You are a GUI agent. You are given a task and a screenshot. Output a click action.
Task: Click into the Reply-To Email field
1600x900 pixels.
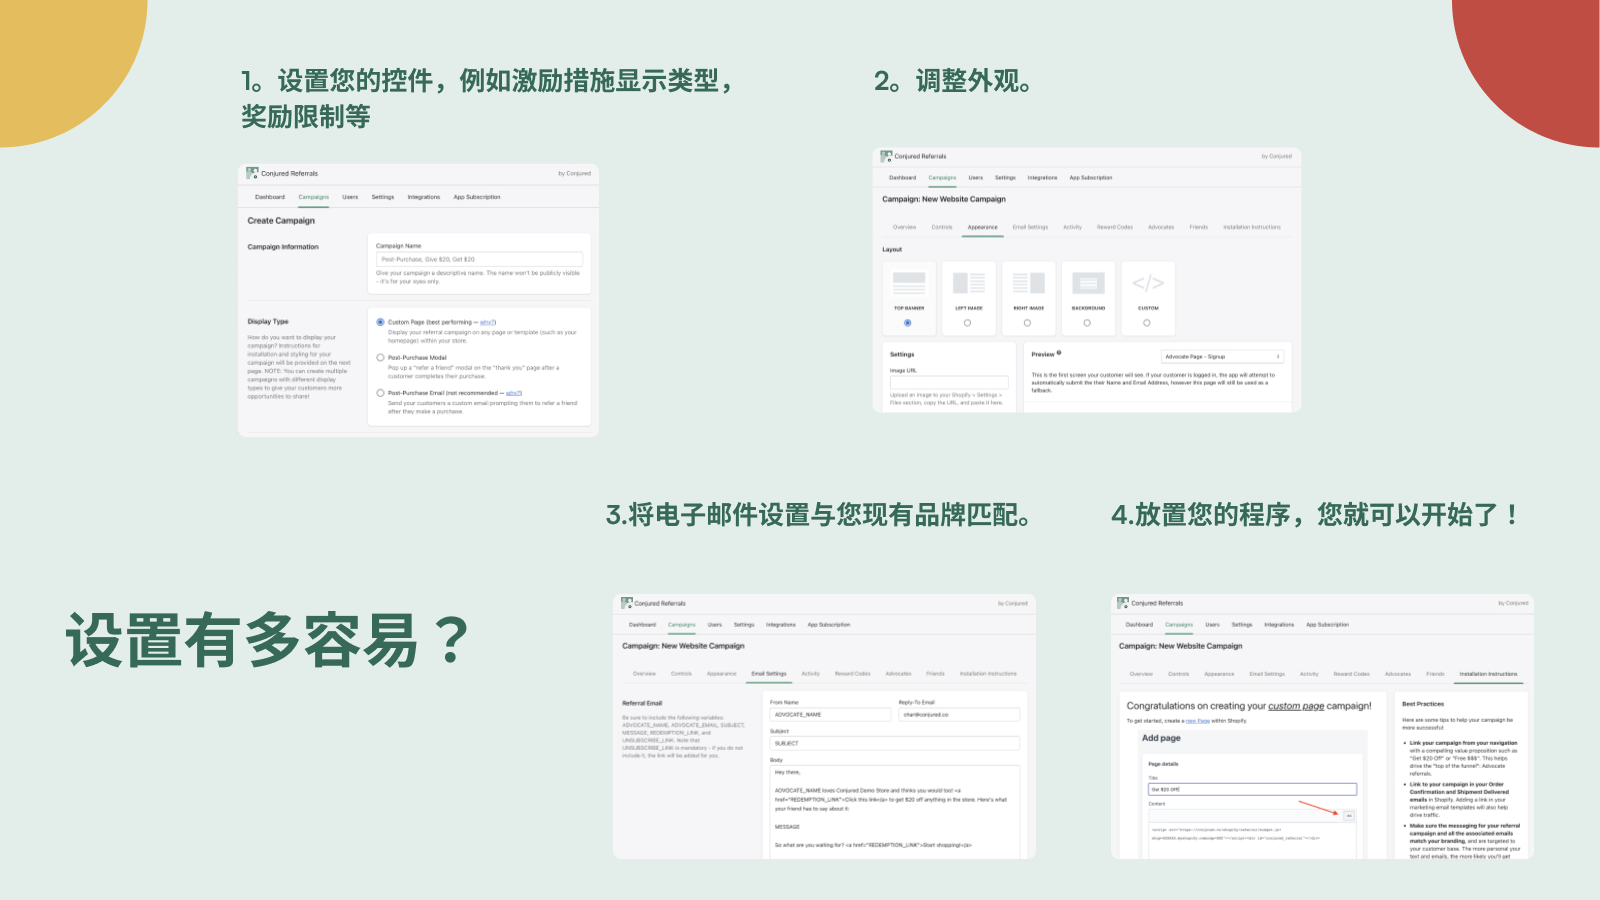[959, 715]
